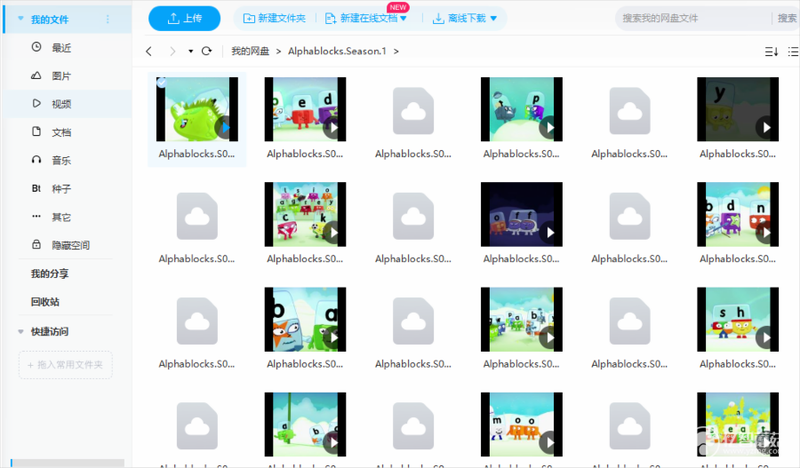Open 回收站 recycle bin
This screenshot has height=468, width=800.
coord(45,302)
